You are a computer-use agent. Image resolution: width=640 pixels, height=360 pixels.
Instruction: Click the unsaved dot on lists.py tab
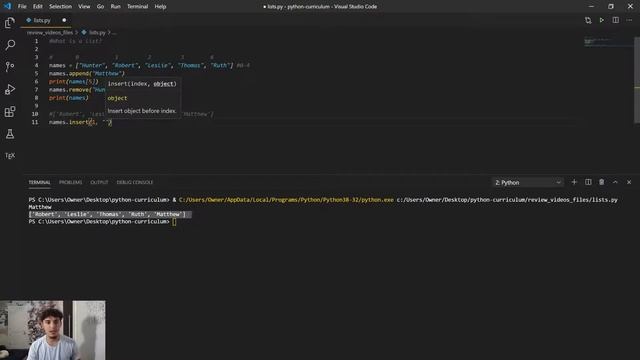(x=64, y=20)
